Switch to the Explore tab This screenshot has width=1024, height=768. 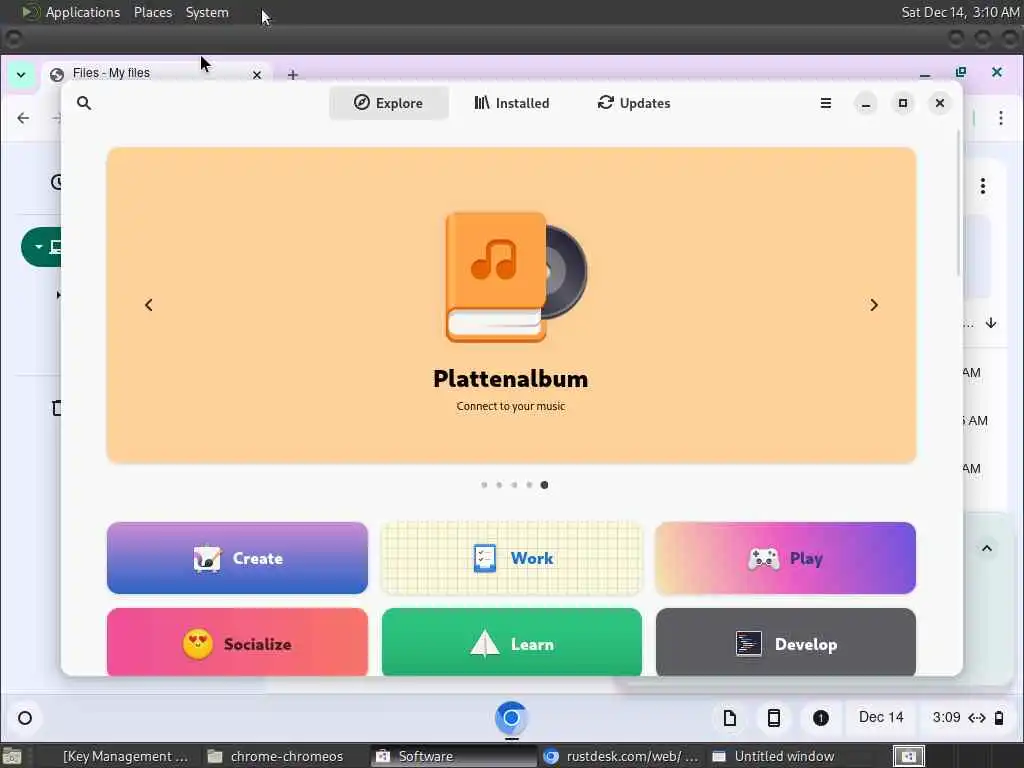coord(389,103)
